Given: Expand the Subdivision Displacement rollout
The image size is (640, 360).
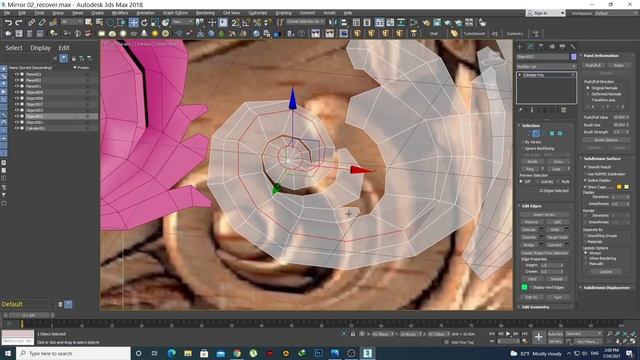Looking at the screenshot, I should pyautogui.click(x=607, y=288).
